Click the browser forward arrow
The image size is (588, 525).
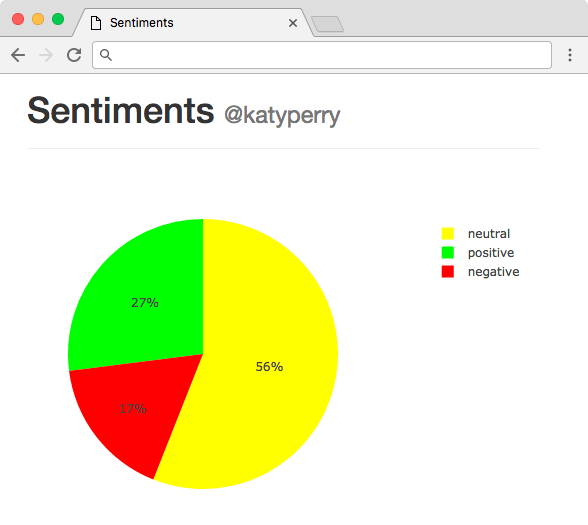[x=46, y=55]
